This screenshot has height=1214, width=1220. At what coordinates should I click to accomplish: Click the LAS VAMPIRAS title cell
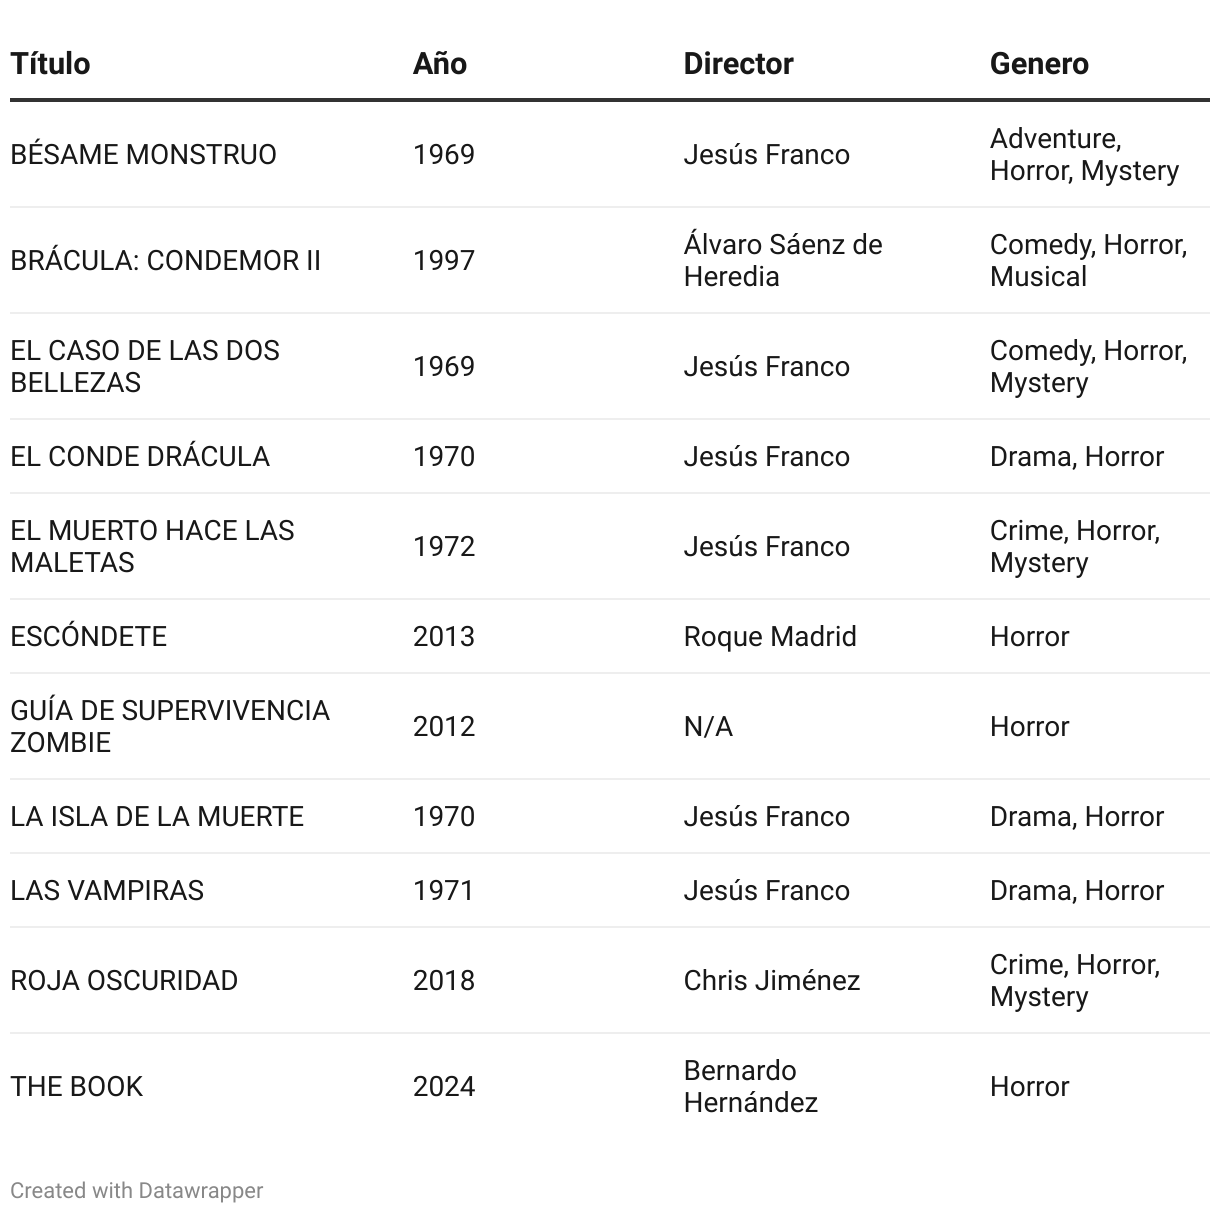pyautogui.click(x=107, y=891)
